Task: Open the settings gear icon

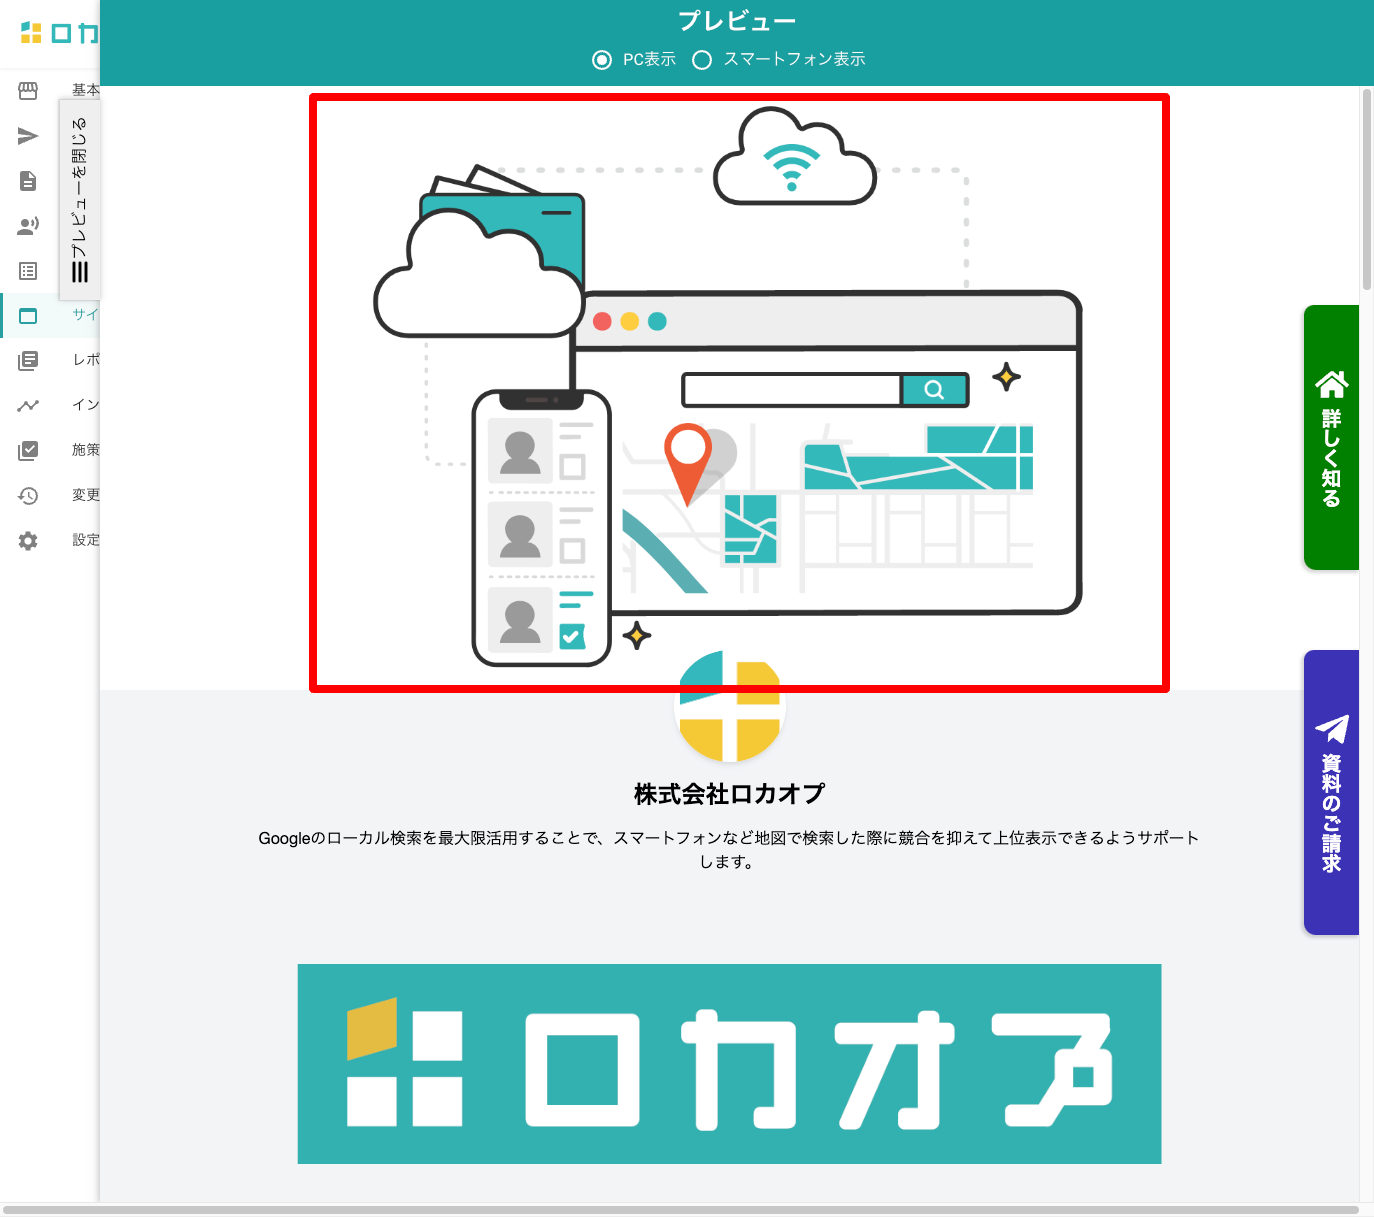Action: coord(28,540)
